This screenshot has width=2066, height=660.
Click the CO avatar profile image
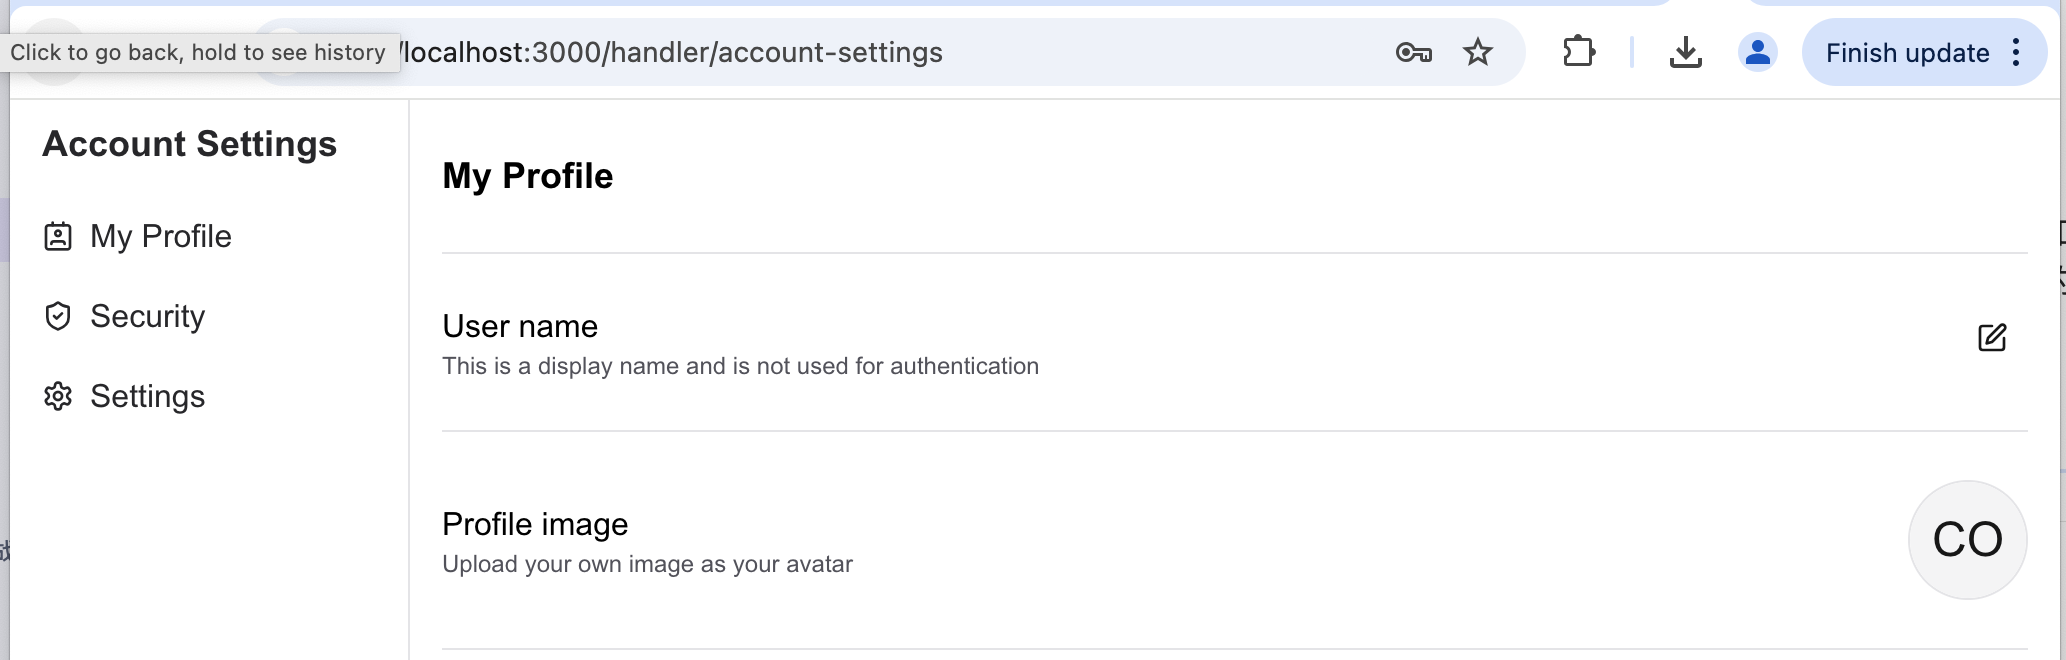(1967, 540)
